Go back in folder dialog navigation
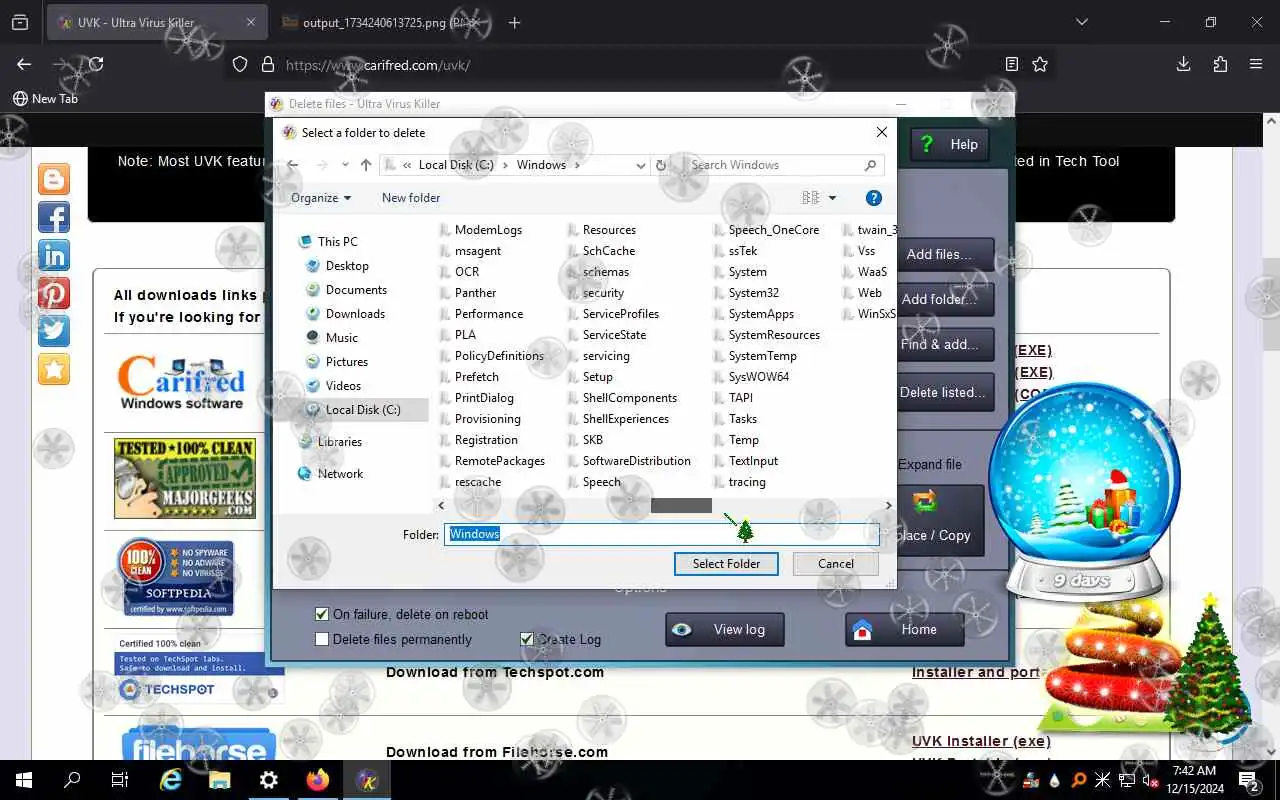Screen dimensions: 1280x800 (x=292, y=165)
